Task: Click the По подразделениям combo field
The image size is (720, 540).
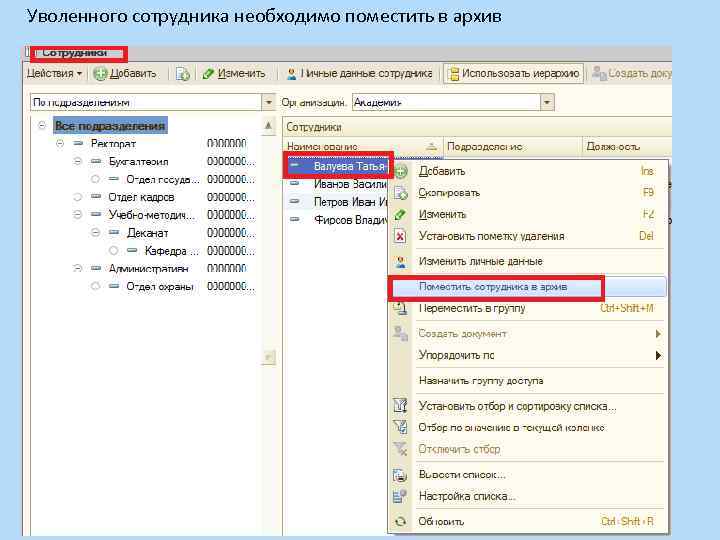Action: tap(146, 102)
